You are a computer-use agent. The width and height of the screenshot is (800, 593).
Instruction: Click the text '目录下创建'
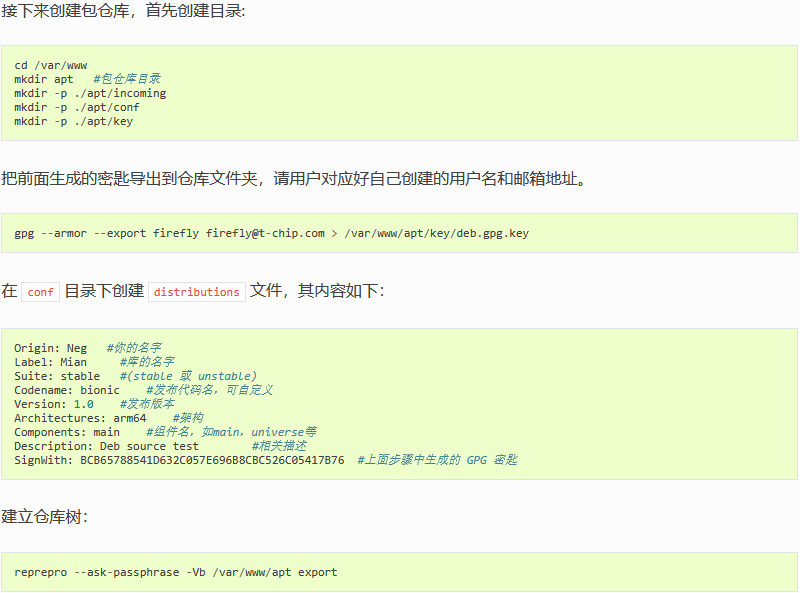(x=104, y=291)
